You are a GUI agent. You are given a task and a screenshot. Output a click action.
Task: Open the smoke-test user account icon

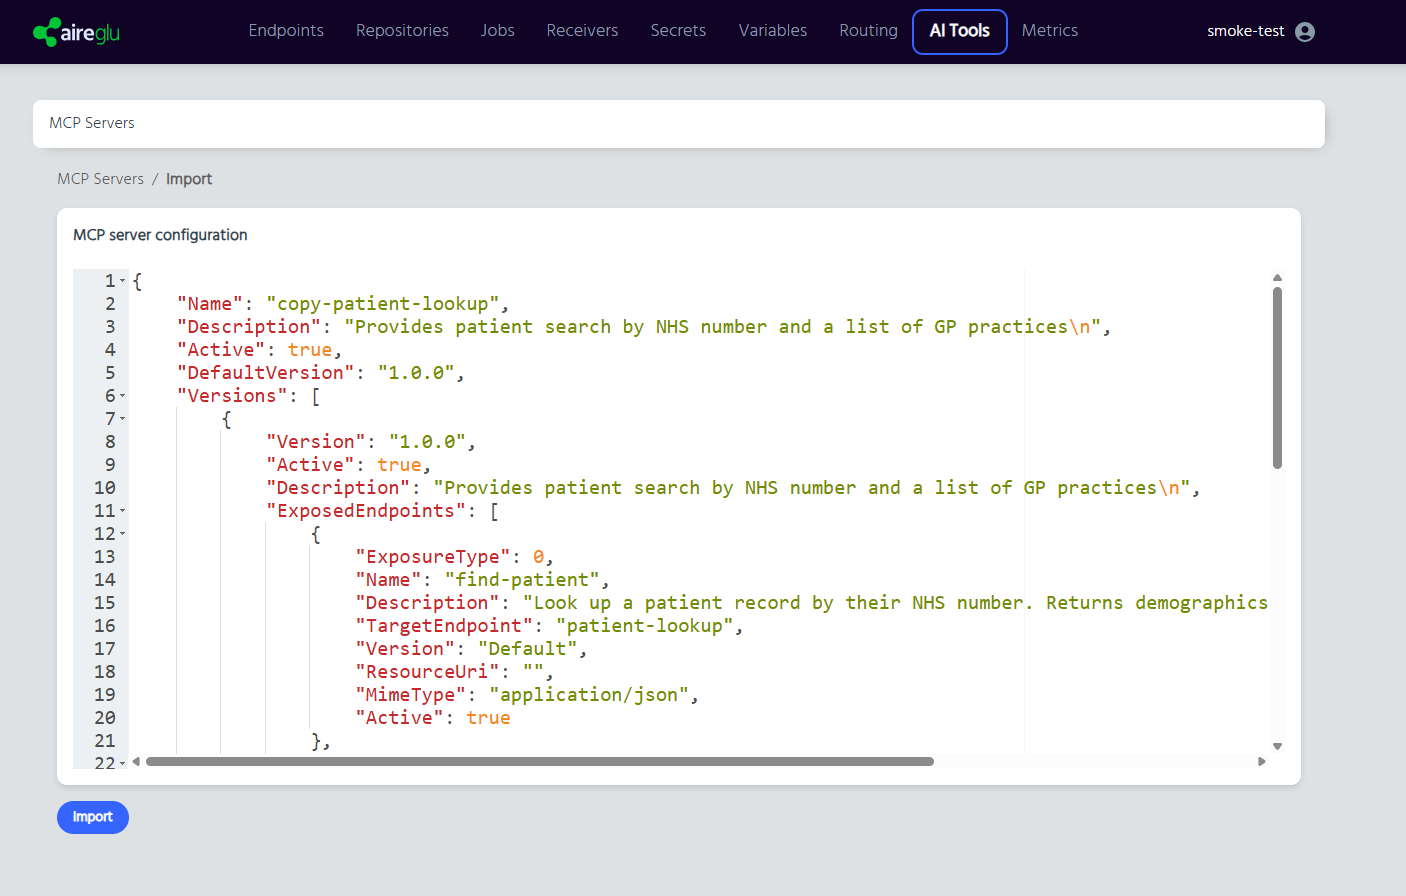point(1304,32)
